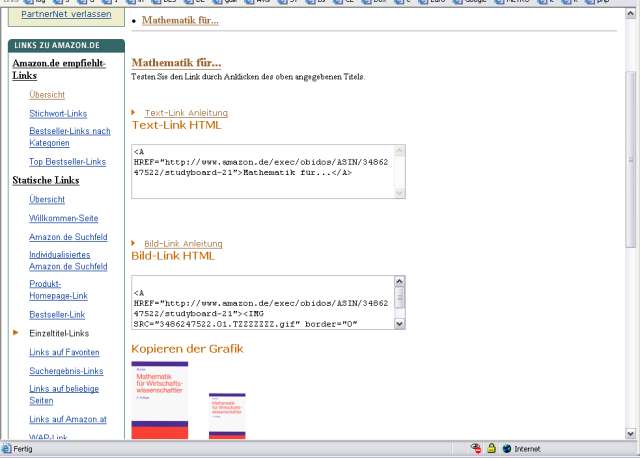Image resolution: width=640 pixels, height=458 pixels.
Task: Open Top Bestseller-Links in sidebar
Action: click(67, 161)
